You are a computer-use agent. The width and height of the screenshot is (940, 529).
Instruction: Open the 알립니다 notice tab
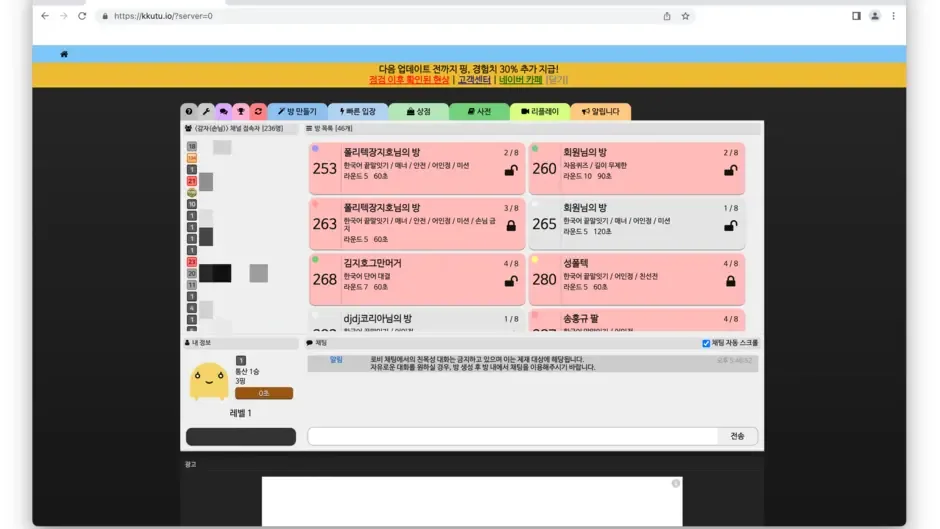coord(600,112)
